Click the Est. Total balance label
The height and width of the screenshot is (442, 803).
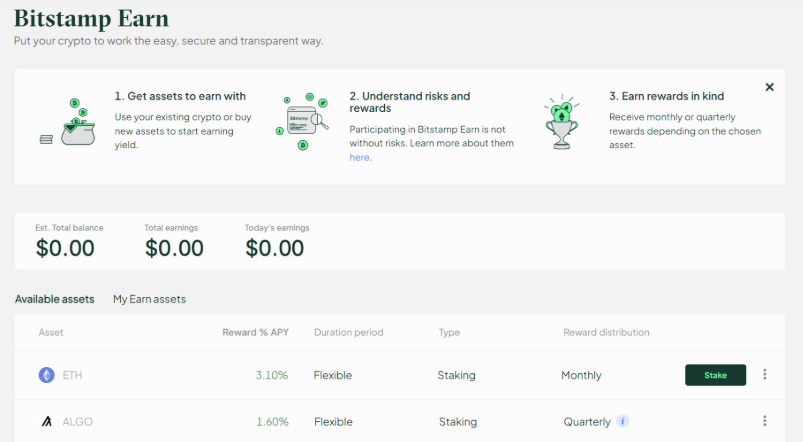click(69, 228)
